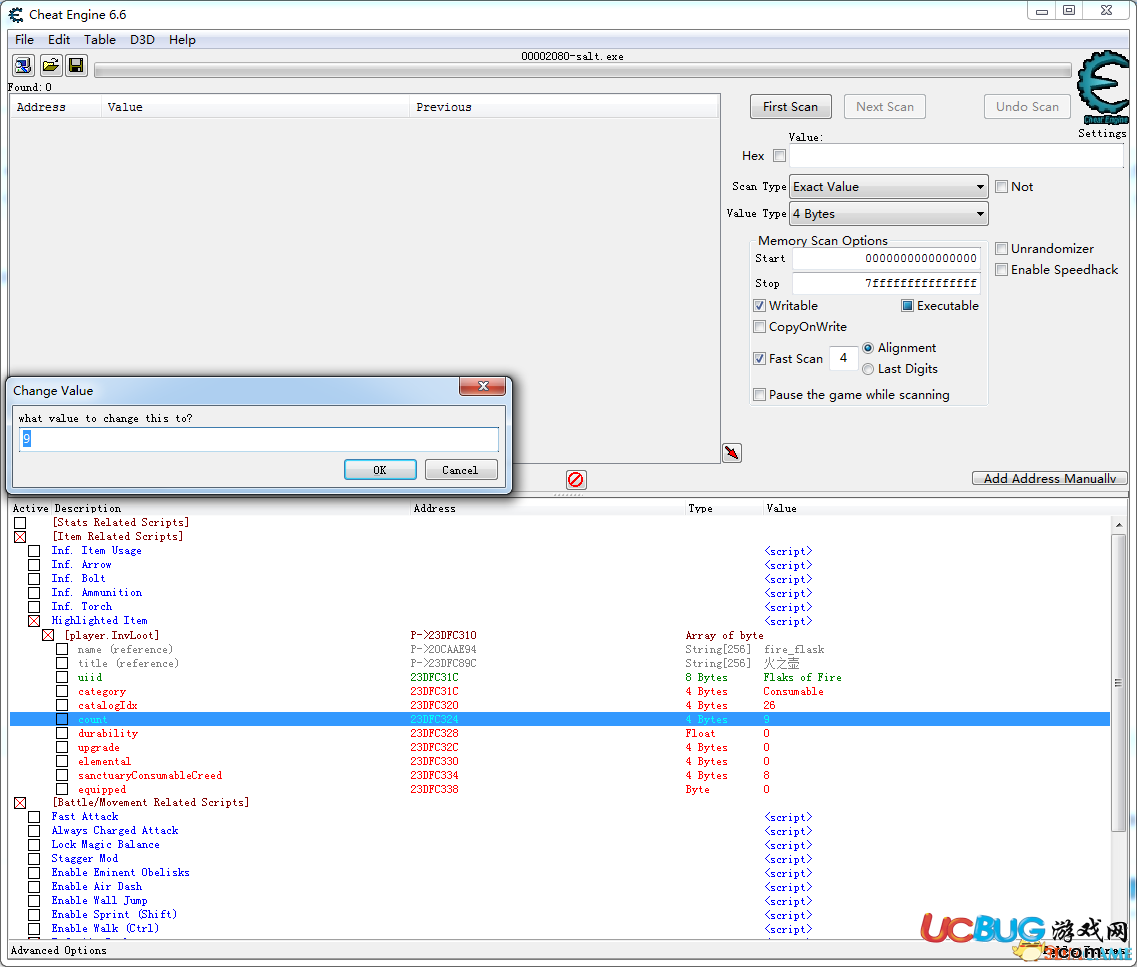Image resolution: width=1137 pixels, height=967 pixels.
Task: Enable the Inf. Ammunition script
Action: pyautogui.click(x=34, y=593)
